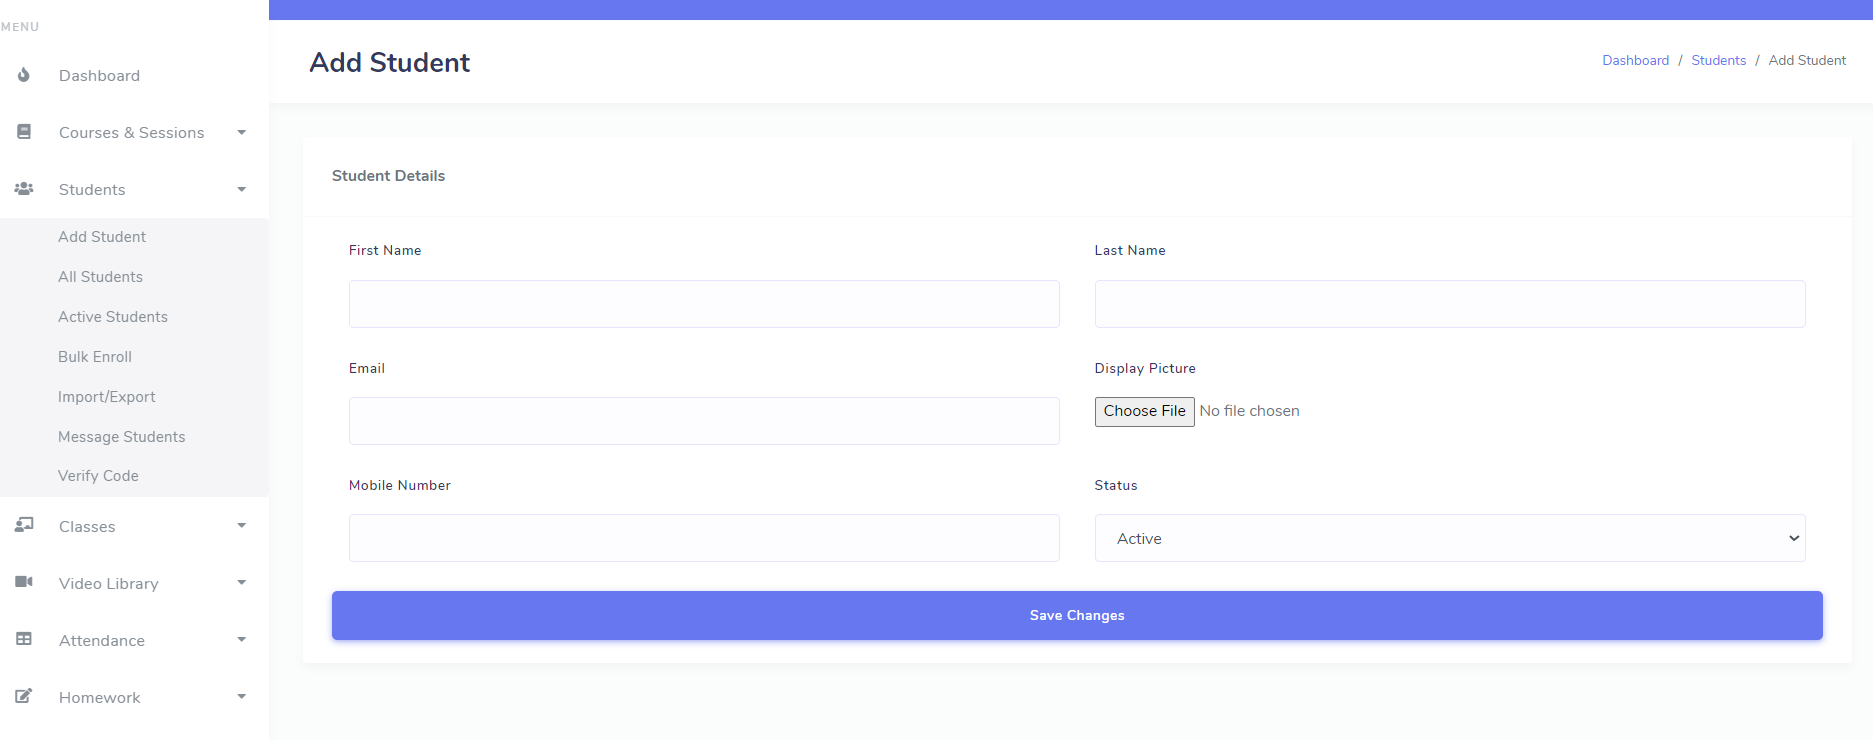
Task: Click the Dashboard flame icon
Action: (x=24, y=75)
